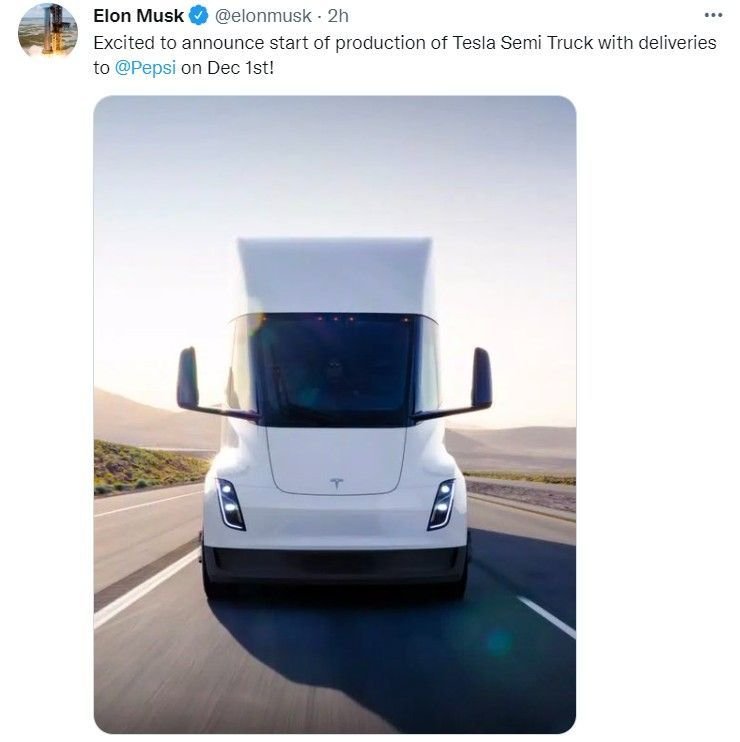Viewport: 740px width, 742px height.
Task: Click the words "Tesla Semi Truck" in tweet
Action: [523, 43]
